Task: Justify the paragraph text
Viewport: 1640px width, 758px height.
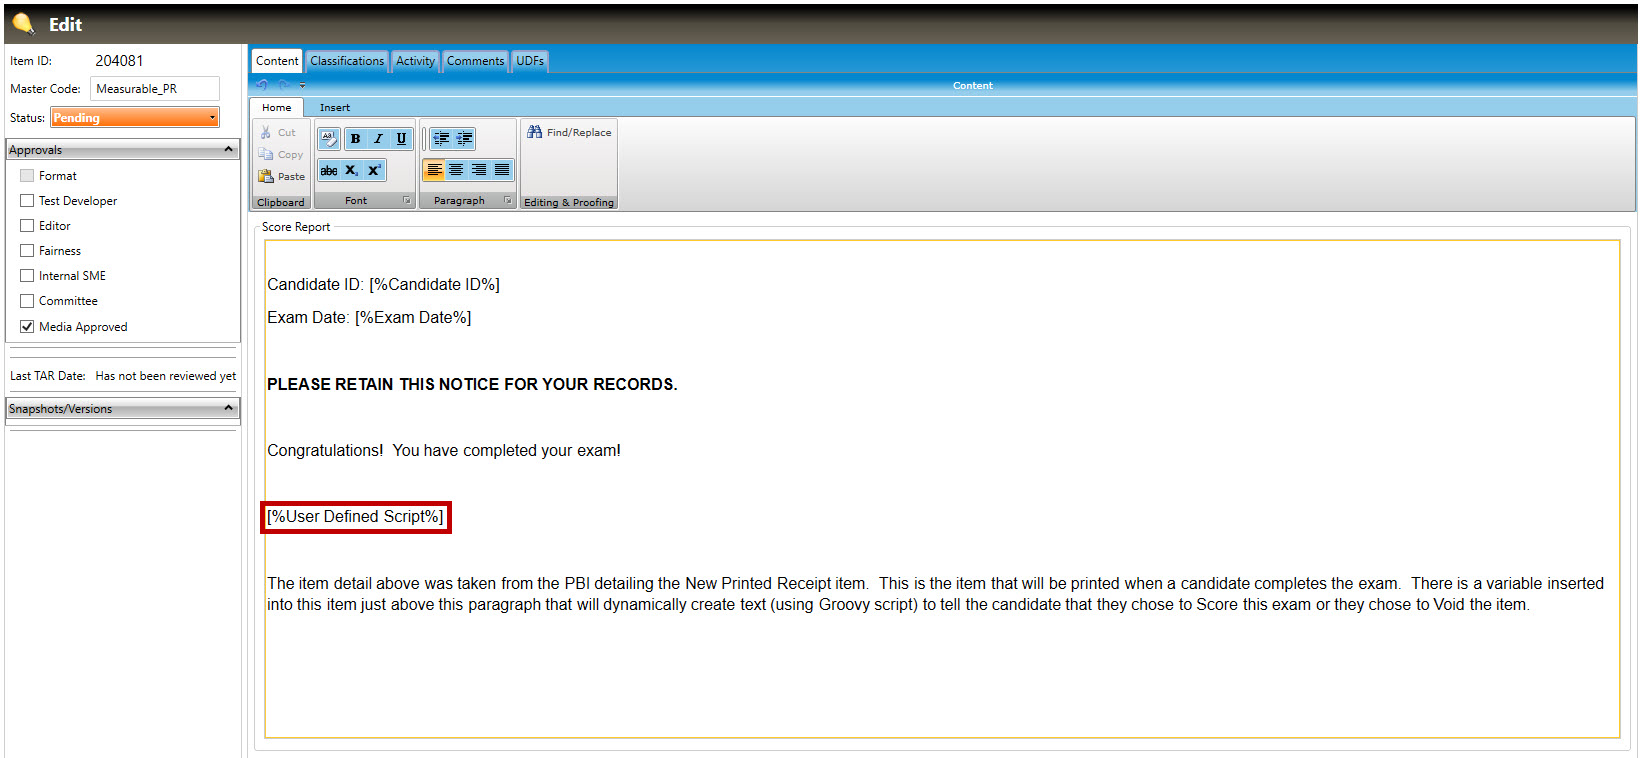Action: pyautogui.click(x=502, y=170)
